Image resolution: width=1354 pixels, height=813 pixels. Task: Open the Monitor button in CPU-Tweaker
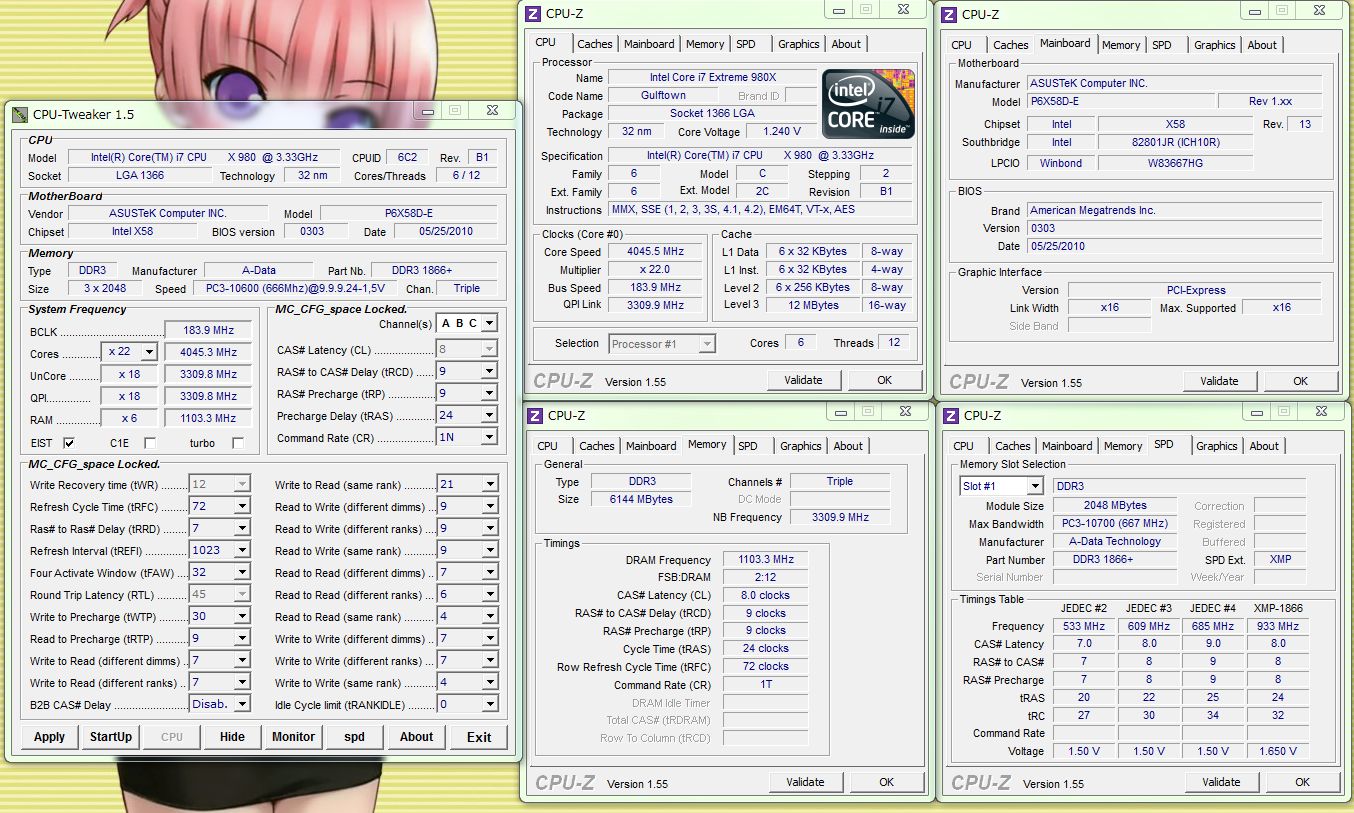tap(294, 737)
